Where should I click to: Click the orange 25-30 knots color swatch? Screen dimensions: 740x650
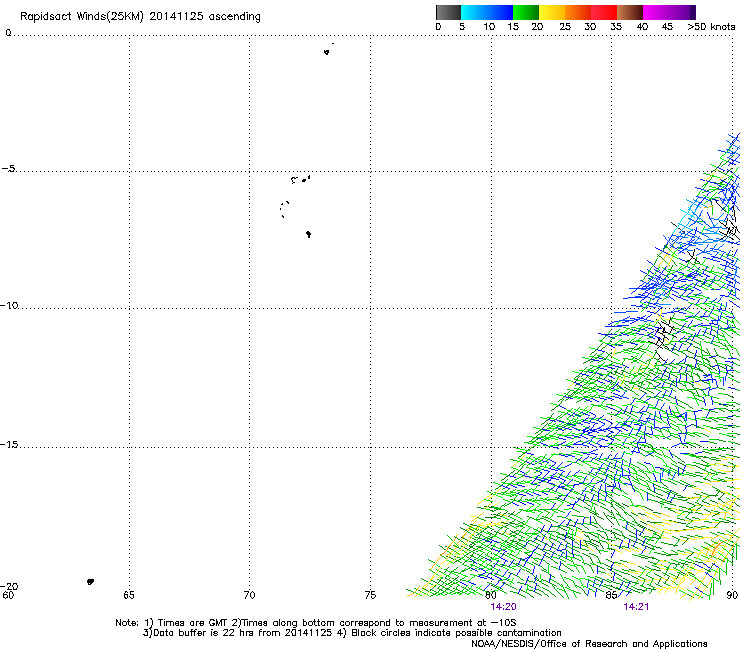578,12
